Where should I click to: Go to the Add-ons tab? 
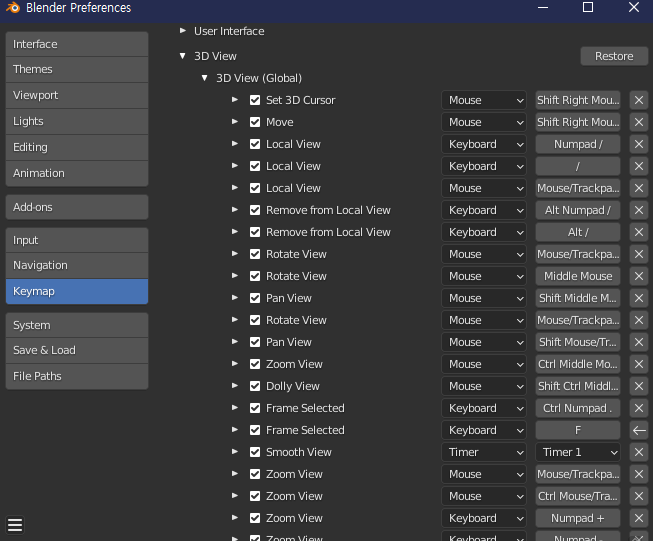pos(77,207)
